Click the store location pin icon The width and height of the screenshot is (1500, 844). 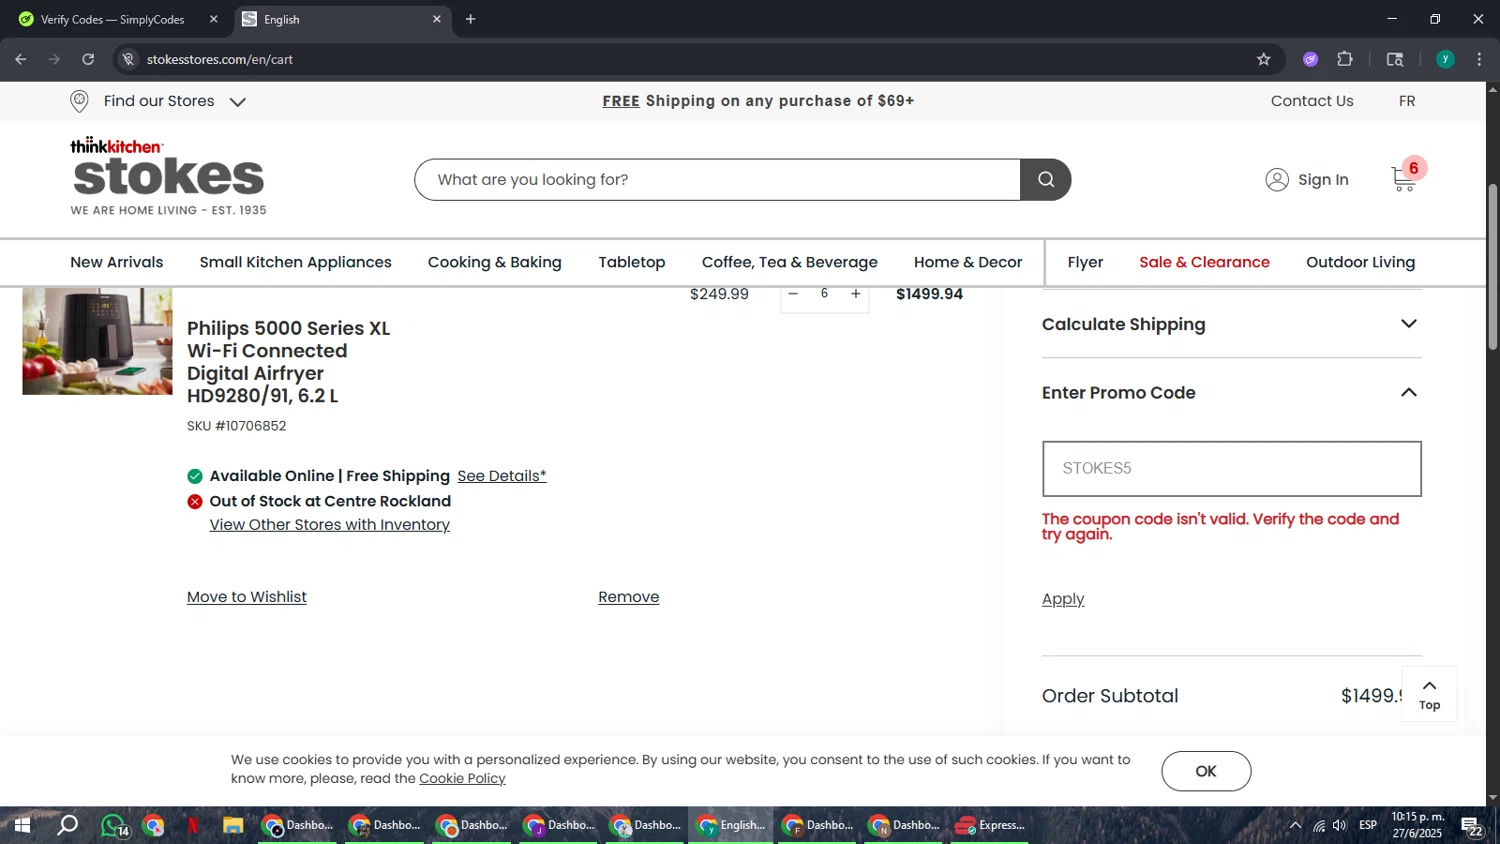tap(80, 101)
